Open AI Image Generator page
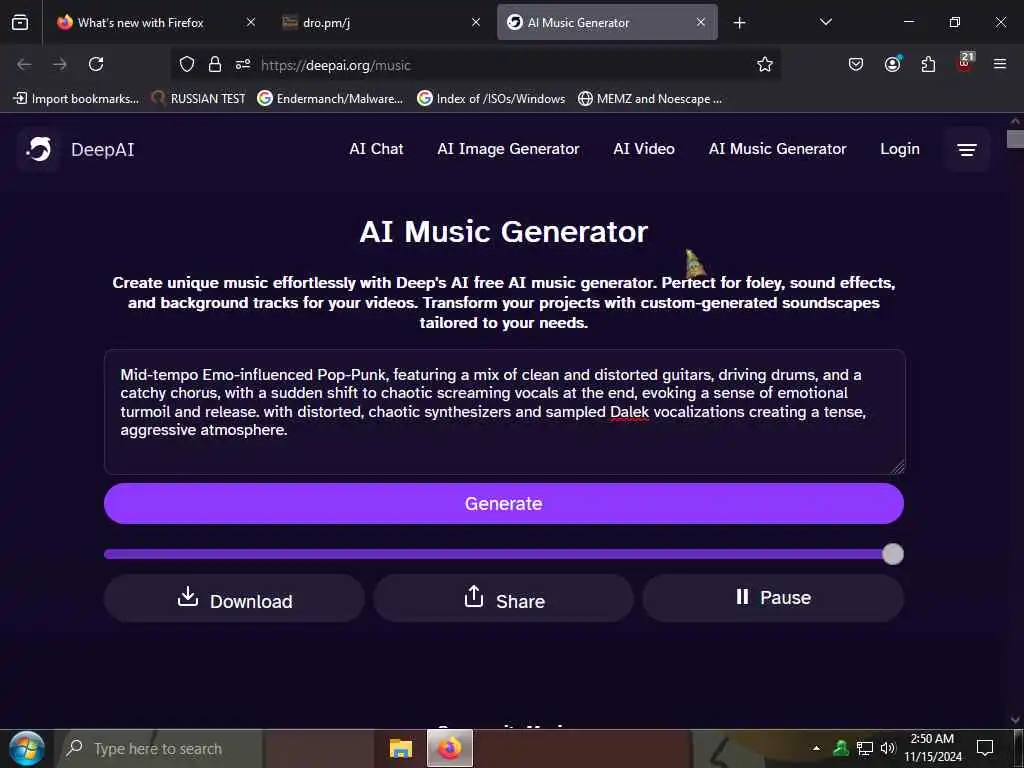Screen dimensions: 1024x768 pos(508,149)
